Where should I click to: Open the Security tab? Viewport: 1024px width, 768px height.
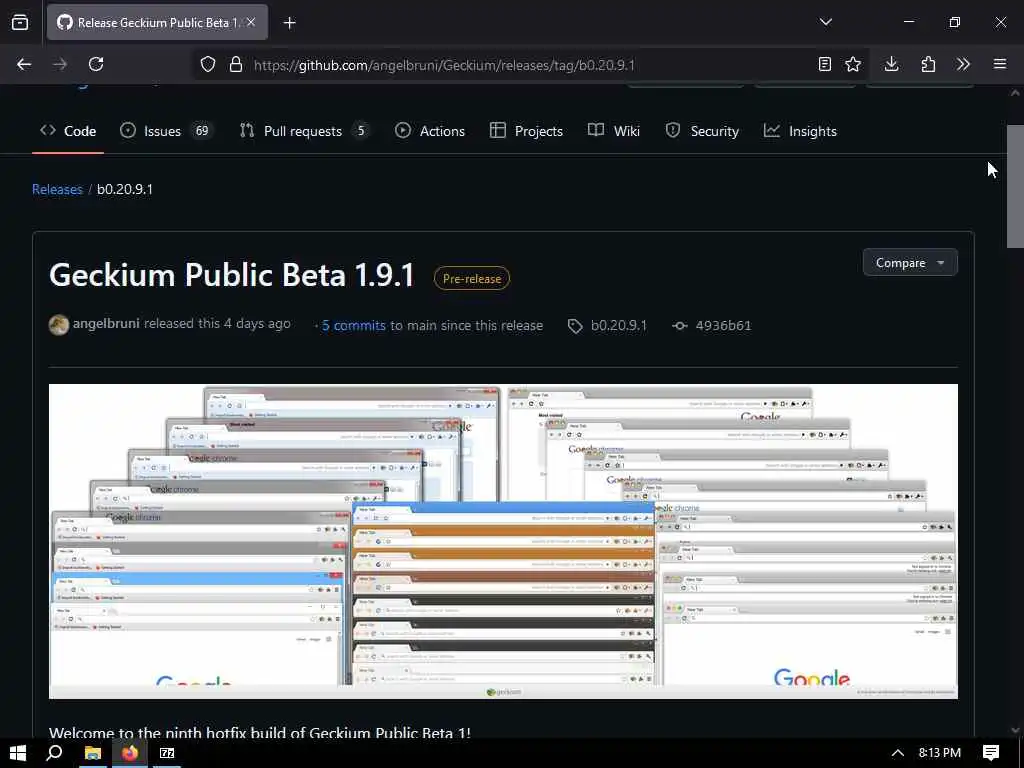(x=702, y=131)
